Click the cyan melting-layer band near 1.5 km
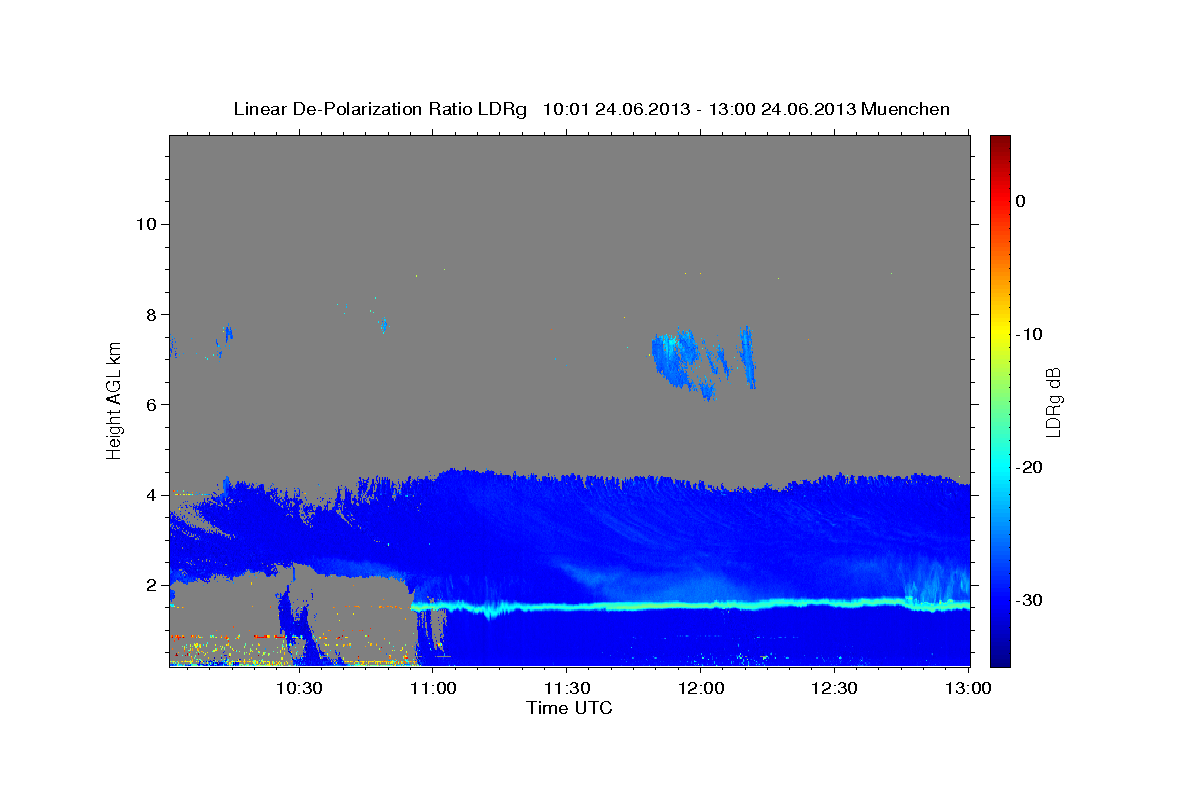The height and width of the screenshot is (800, 1200). 690,606
